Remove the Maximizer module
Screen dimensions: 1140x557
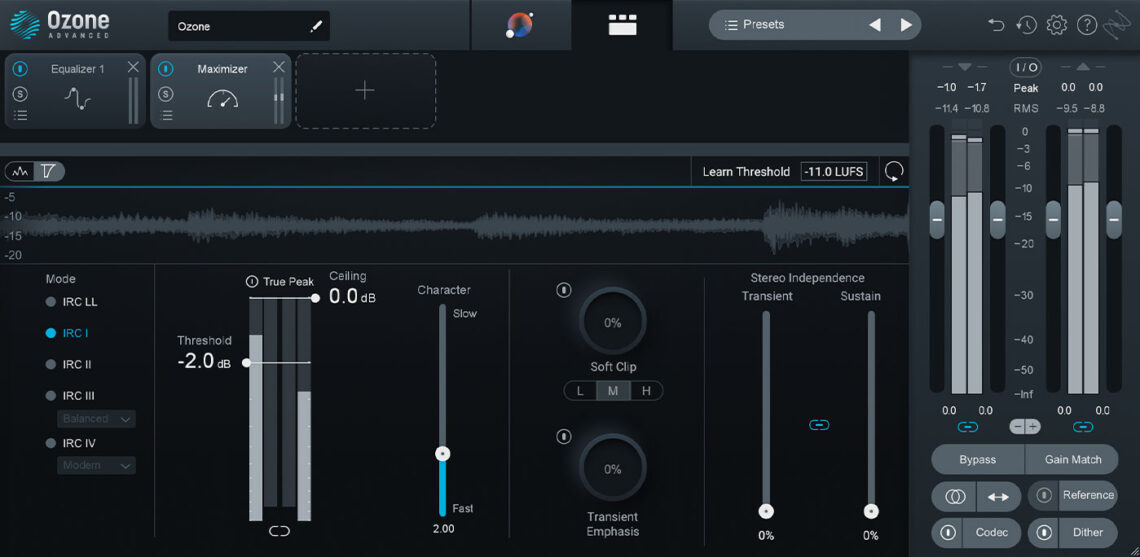tap(279, 68)
